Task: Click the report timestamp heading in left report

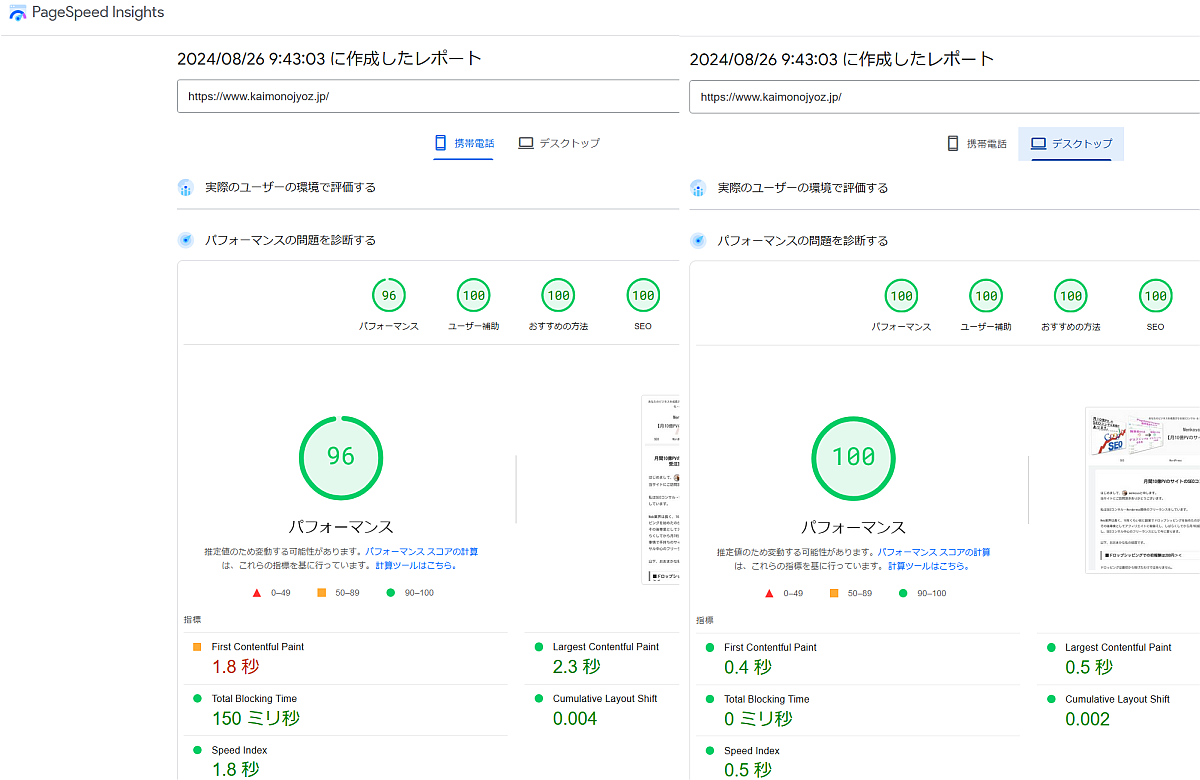Action: click(x=330, y=59)
